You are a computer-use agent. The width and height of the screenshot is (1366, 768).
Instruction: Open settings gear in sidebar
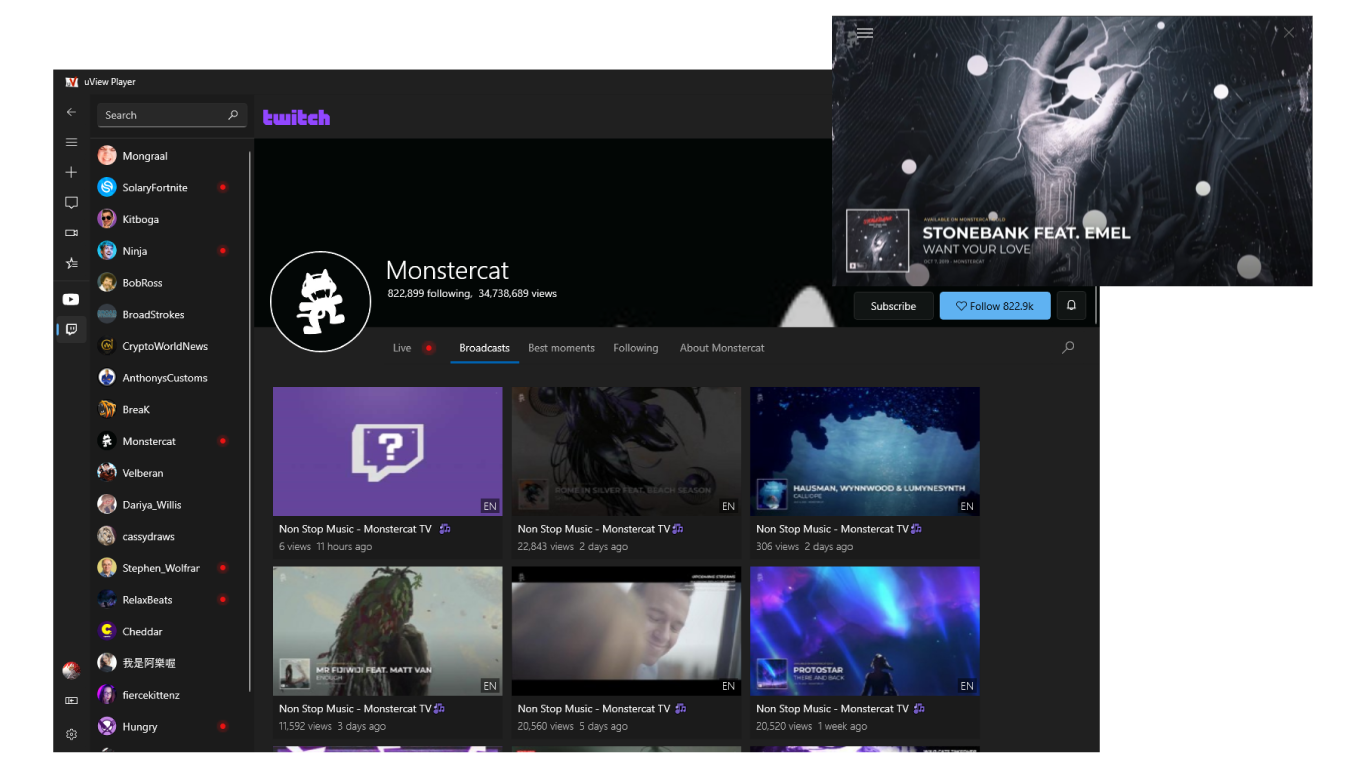coord(71,734)
